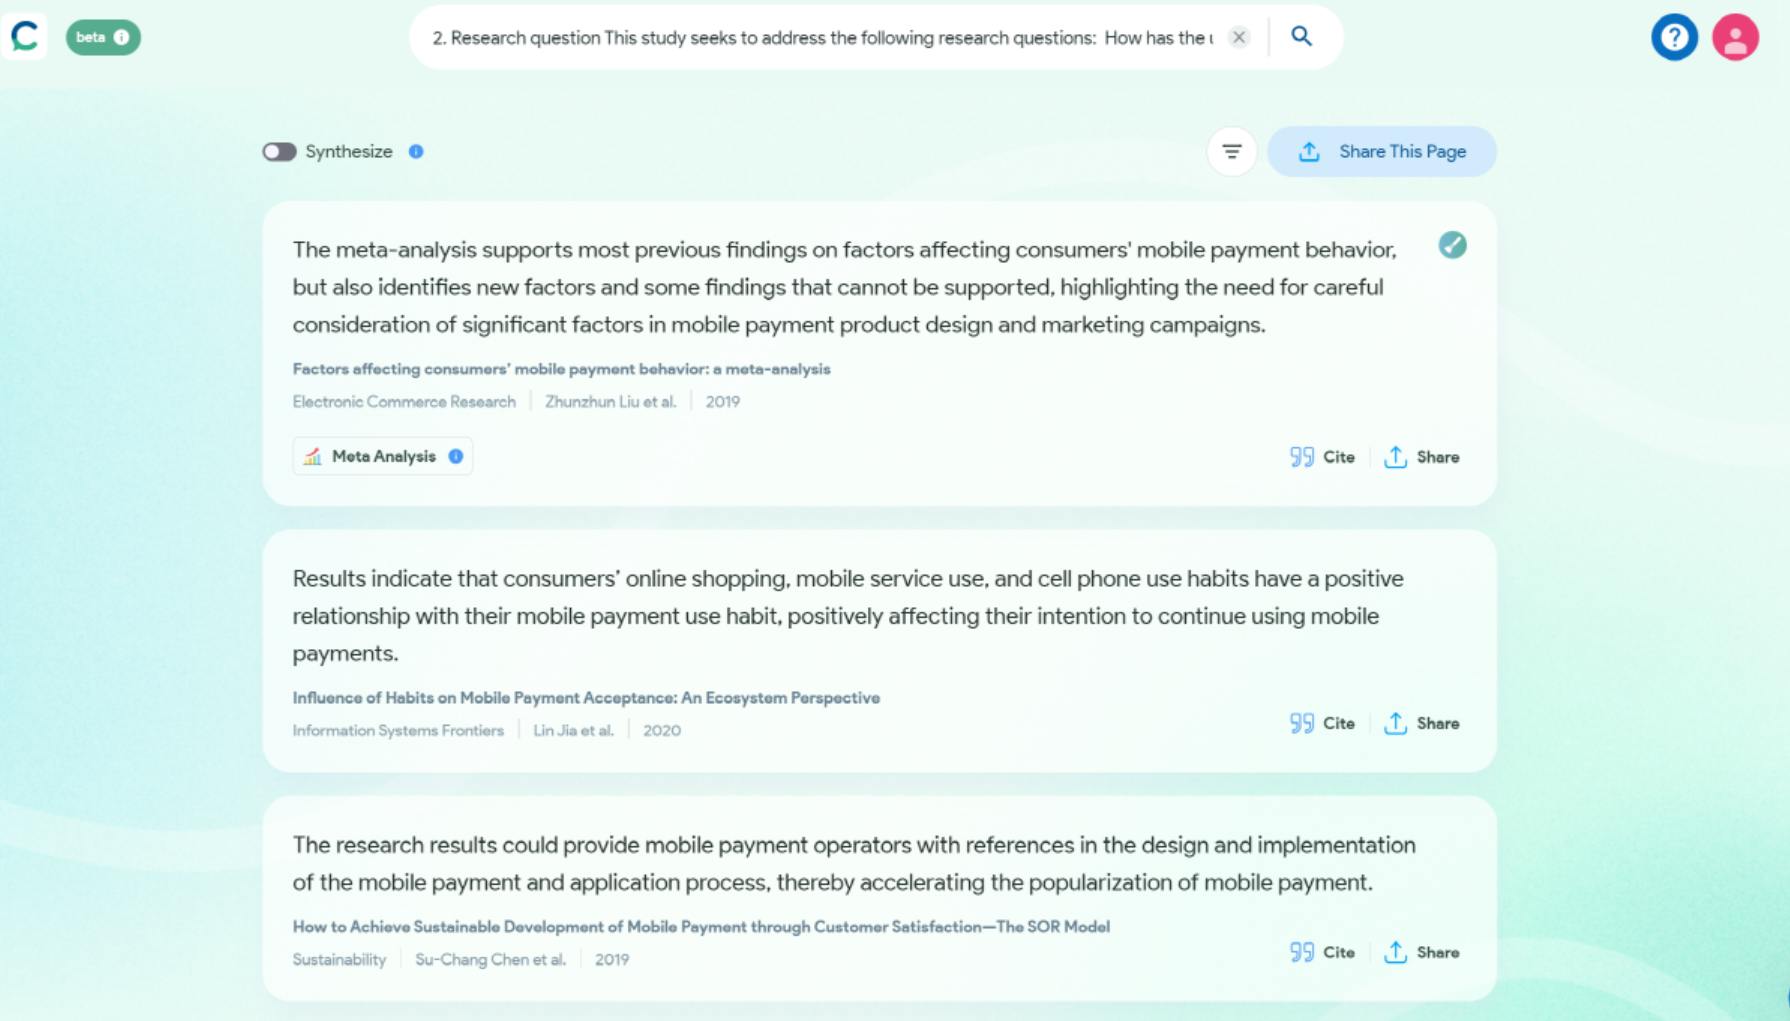Image resolution: width=1790 pixels, height=1021 pixels.
Task: Click inside the search query field
Action: pos(820,38)
